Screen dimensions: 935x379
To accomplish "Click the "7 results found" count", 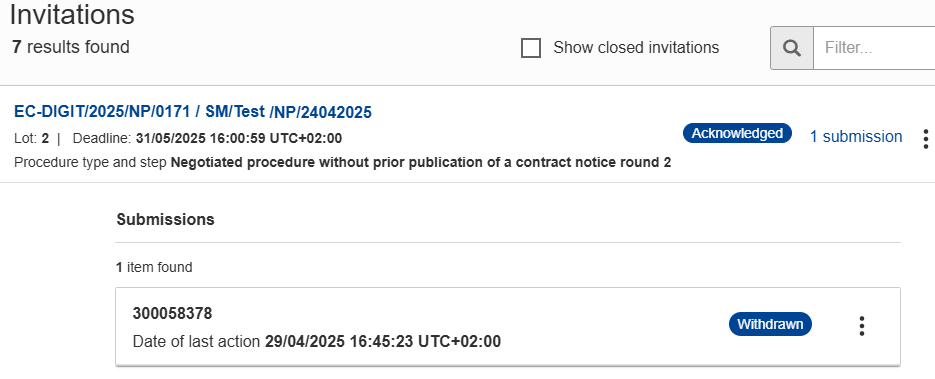I will click(70, 46).
